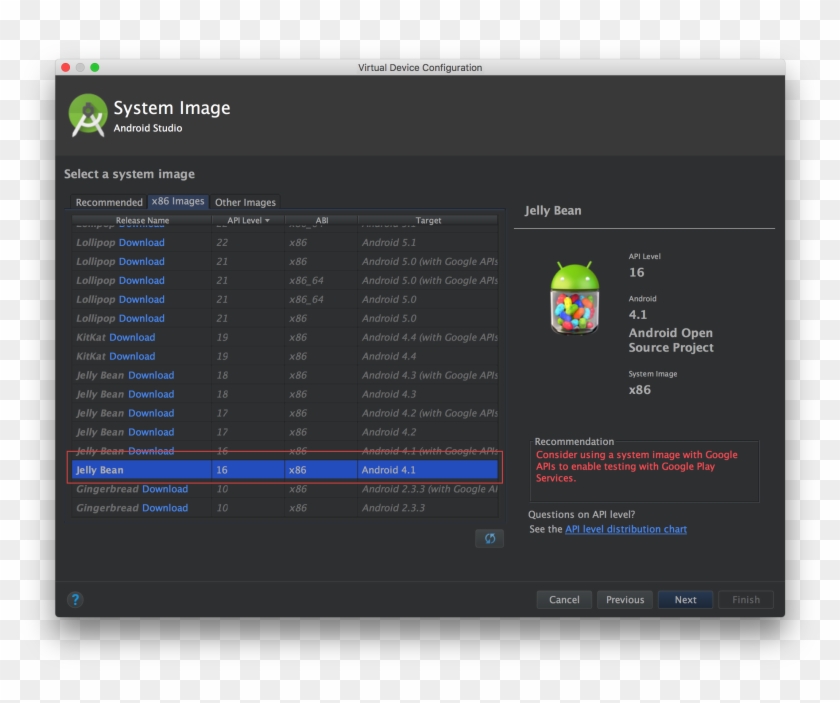
Task: Go back with the Previous button
Action: (624, 599)
